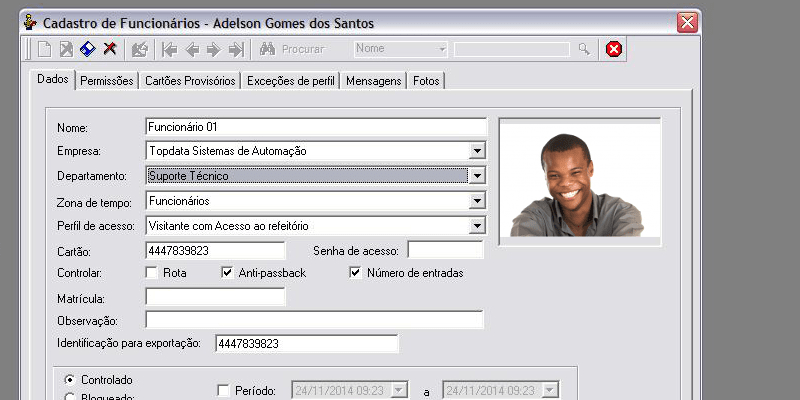Click the red circle close icon in toolbar
Image resolution: width=800 pixels, height=400 pixels.
[614, 49]
